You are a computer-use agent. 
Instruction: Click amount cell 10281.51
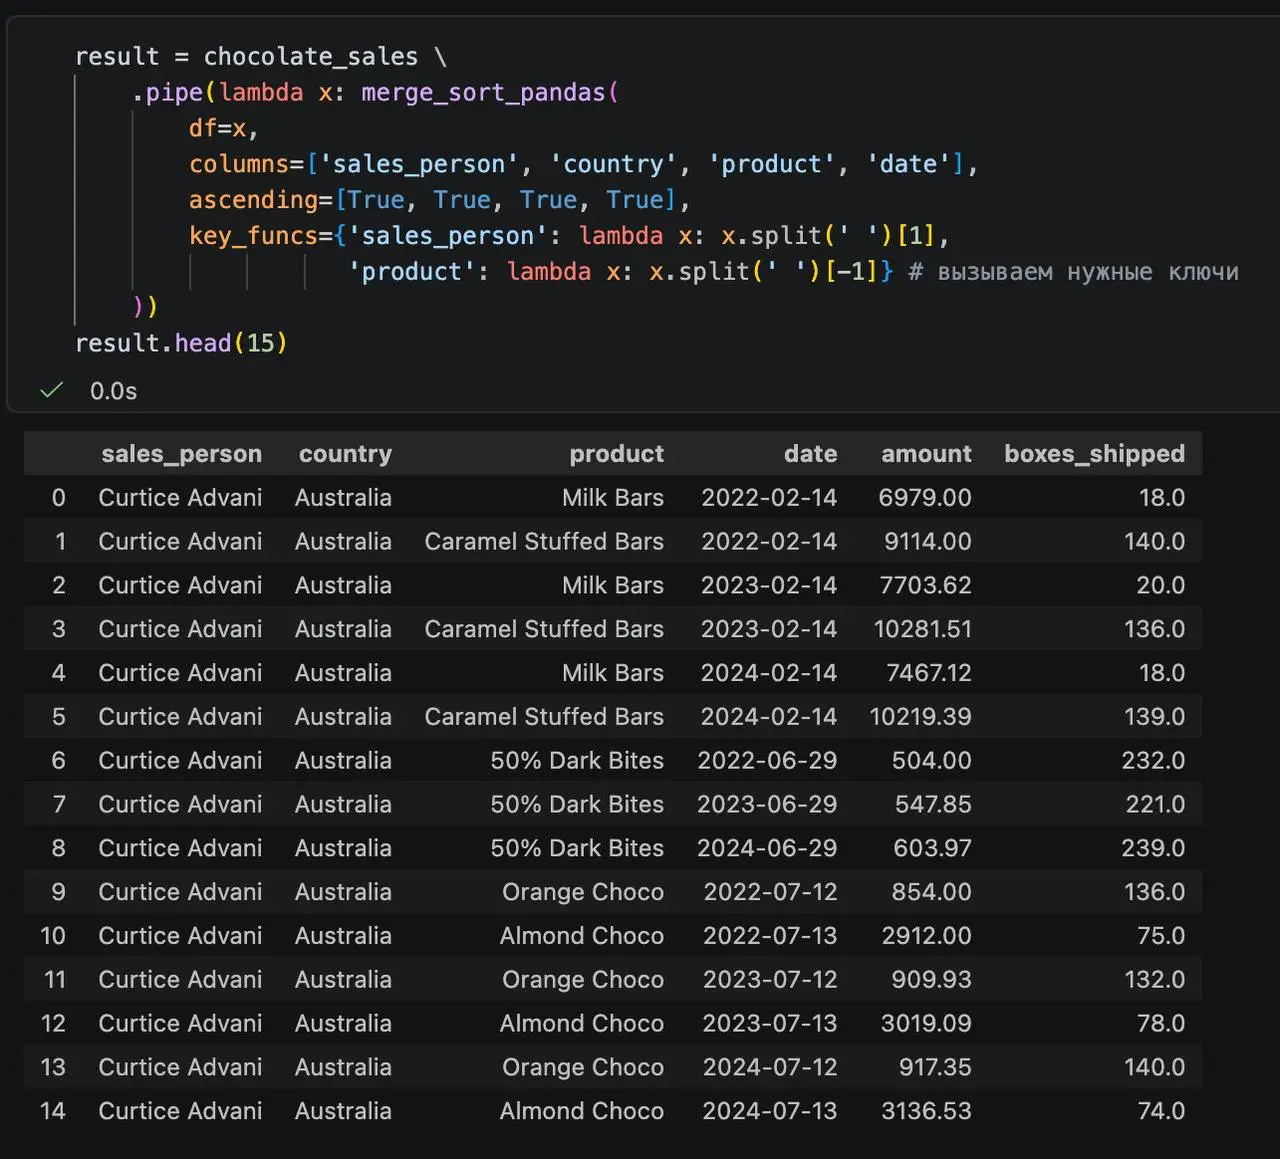point(922,629)
